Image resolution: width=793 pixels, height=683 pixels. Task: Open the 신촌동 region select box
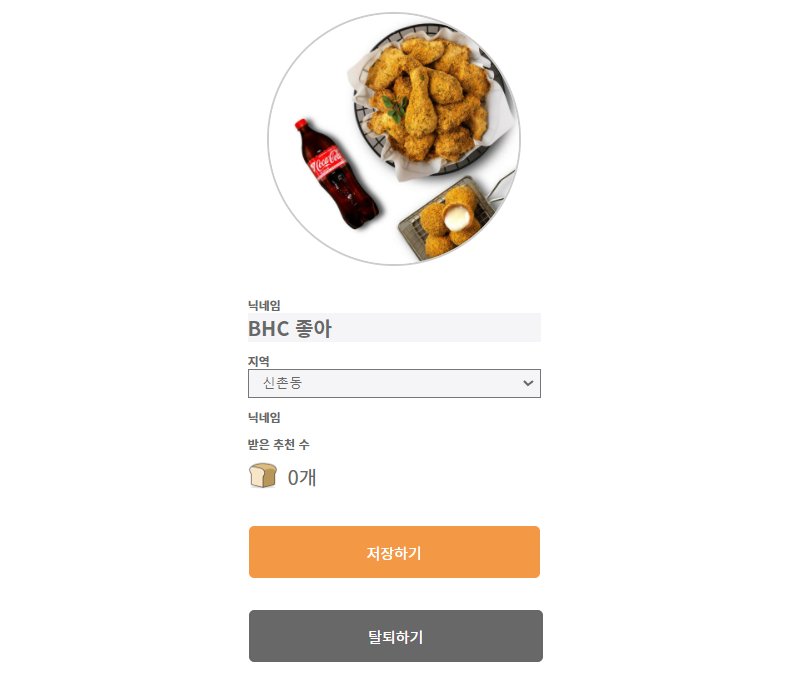coord(394,383)
